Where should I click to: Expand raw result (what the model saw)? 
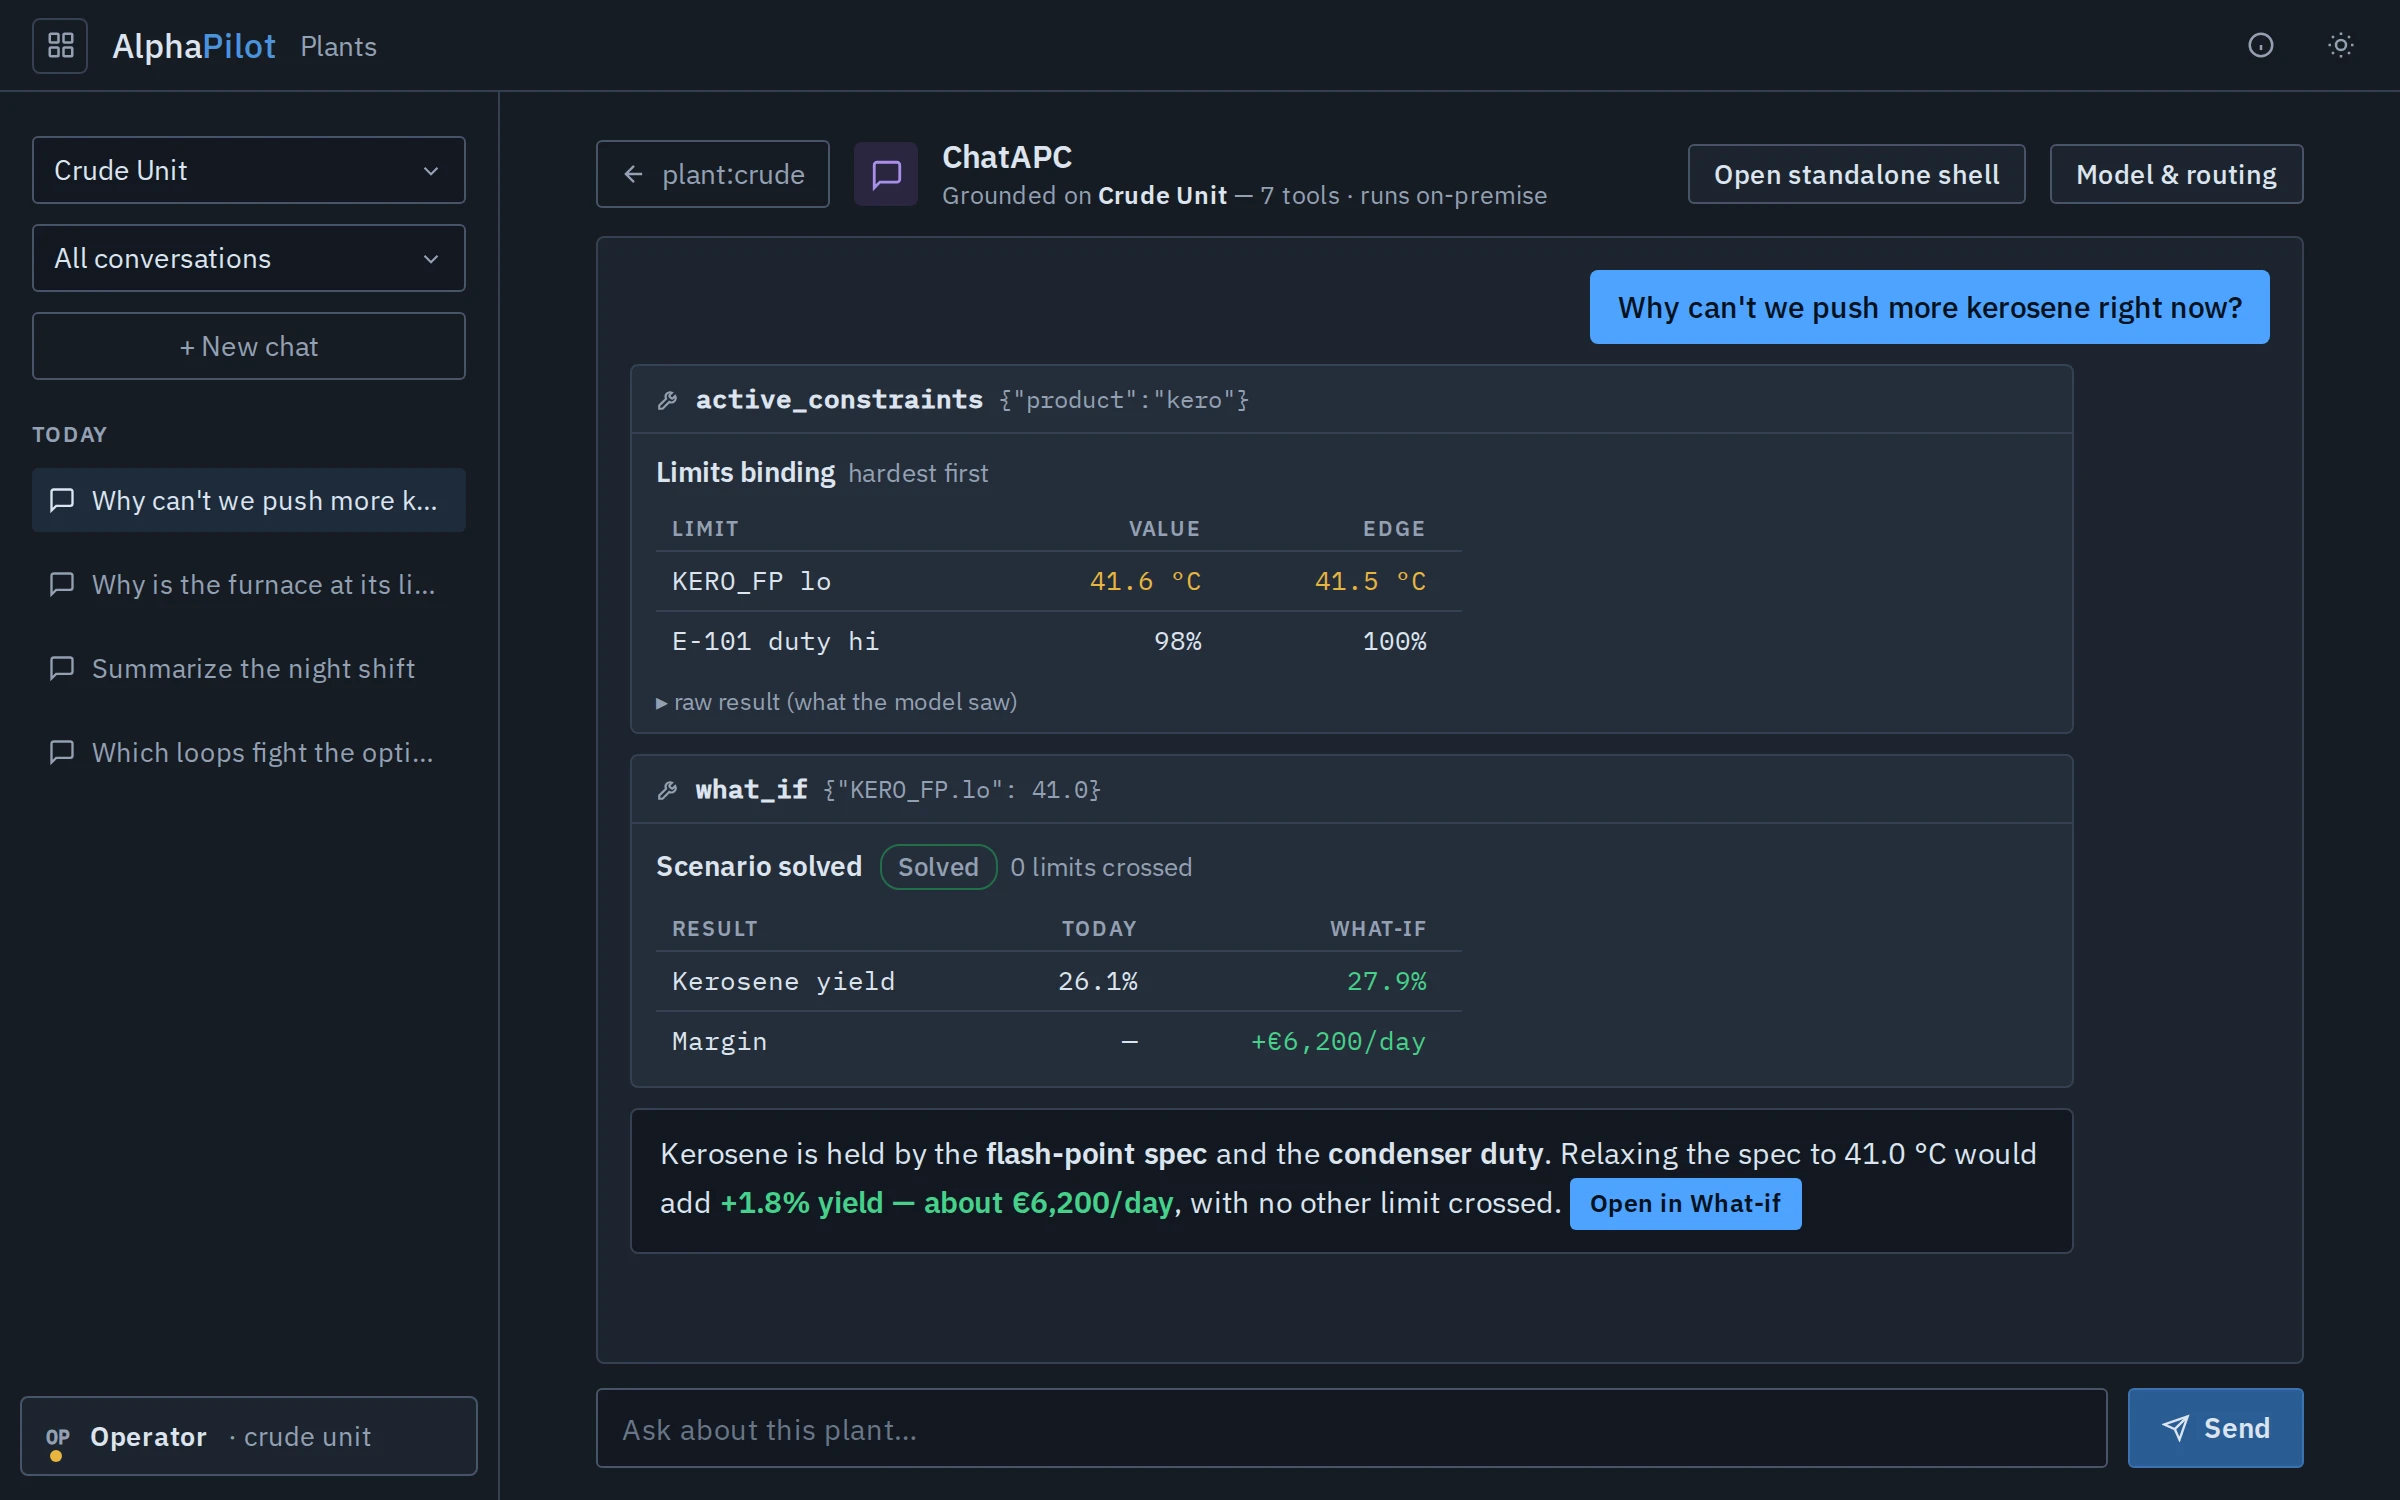pyautogui.click(x=836, y=702)
